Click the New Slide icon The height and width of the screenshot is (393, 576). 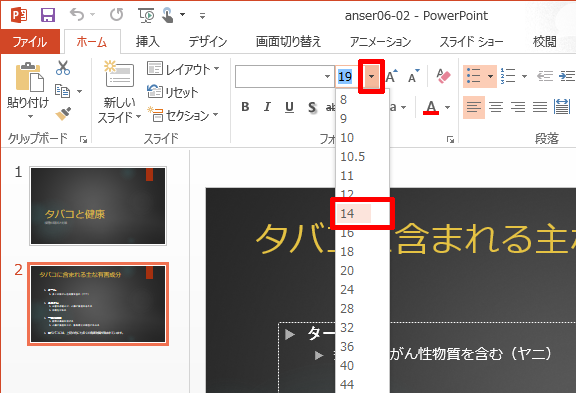[119, 73]
